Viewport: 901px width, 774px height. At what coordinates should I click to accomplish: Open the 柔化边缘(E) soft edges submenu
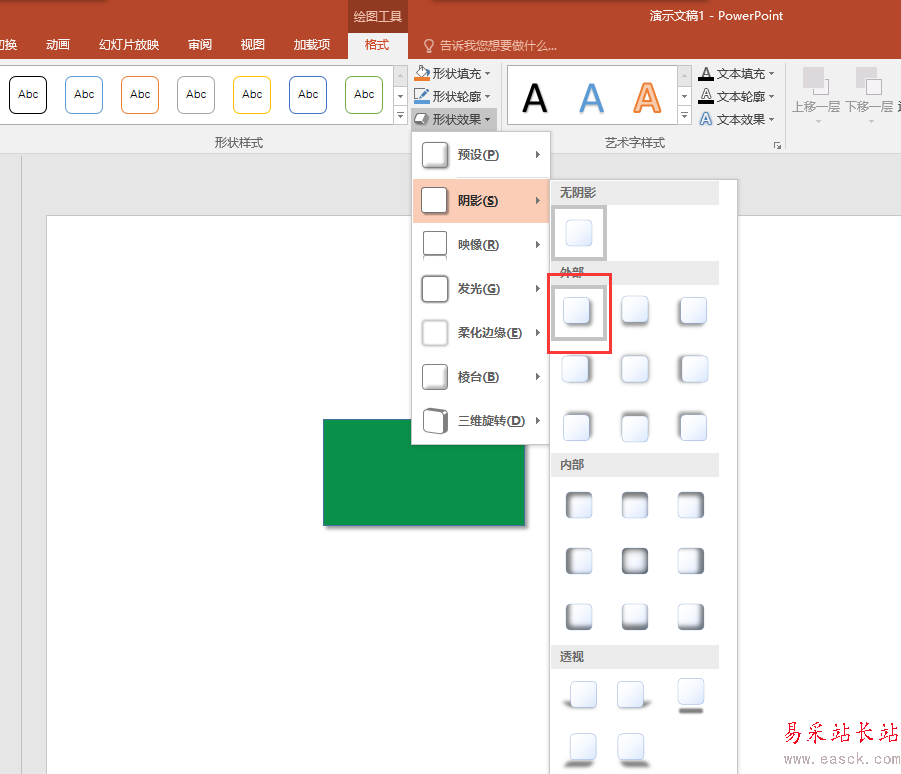[x=481, y=333]
